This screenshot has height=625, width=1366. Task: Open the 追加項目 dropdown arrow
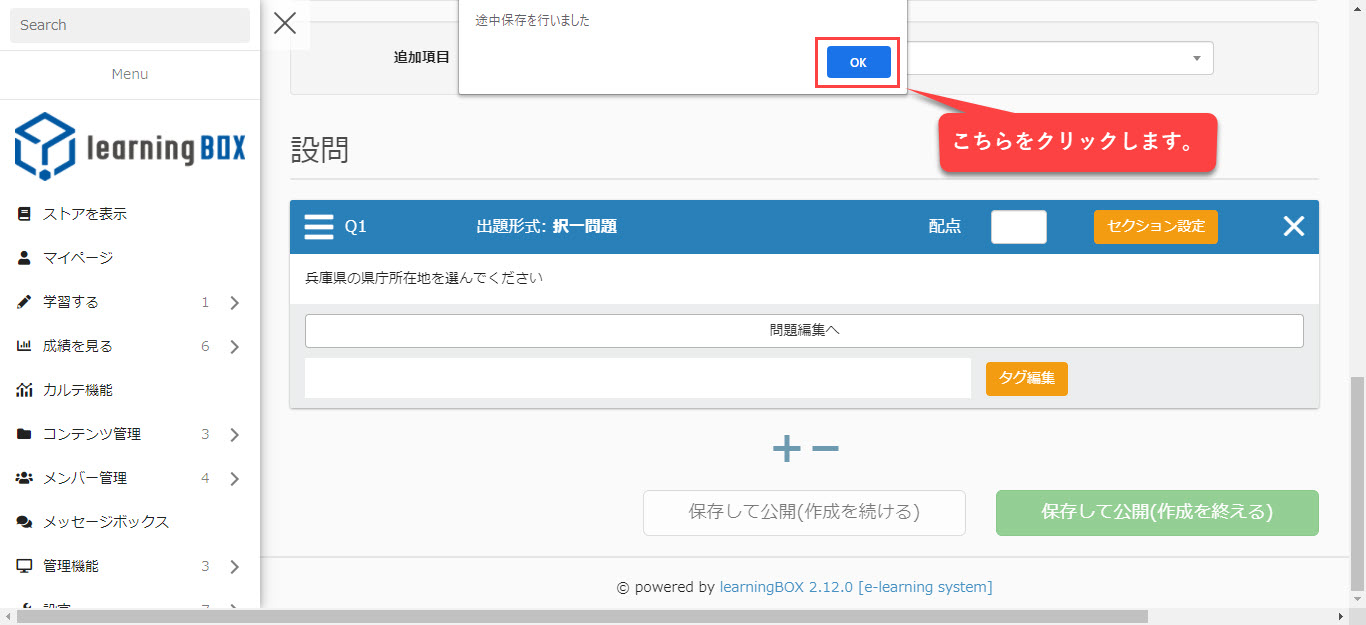1196,59
